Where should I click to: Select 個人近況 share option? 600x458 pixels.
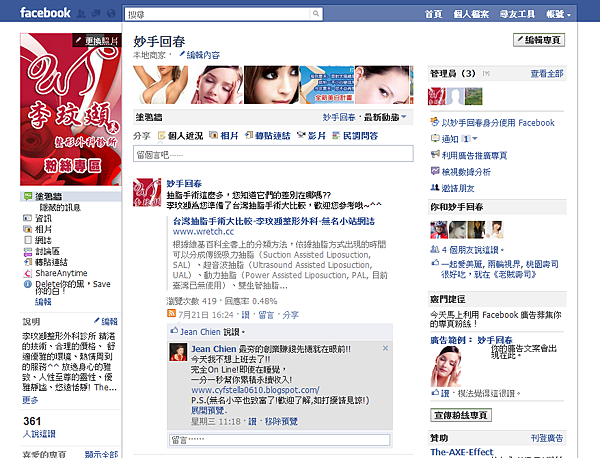[180, 136]
